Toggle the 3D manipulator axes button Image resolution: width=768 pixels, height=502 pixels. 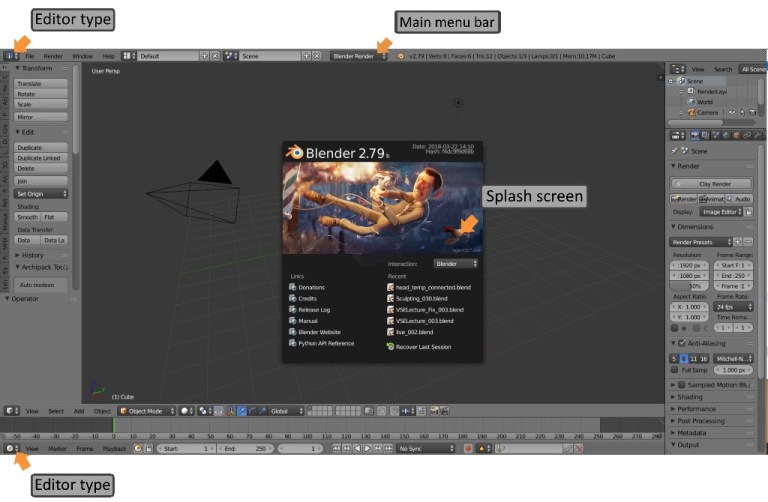[231, 411]
